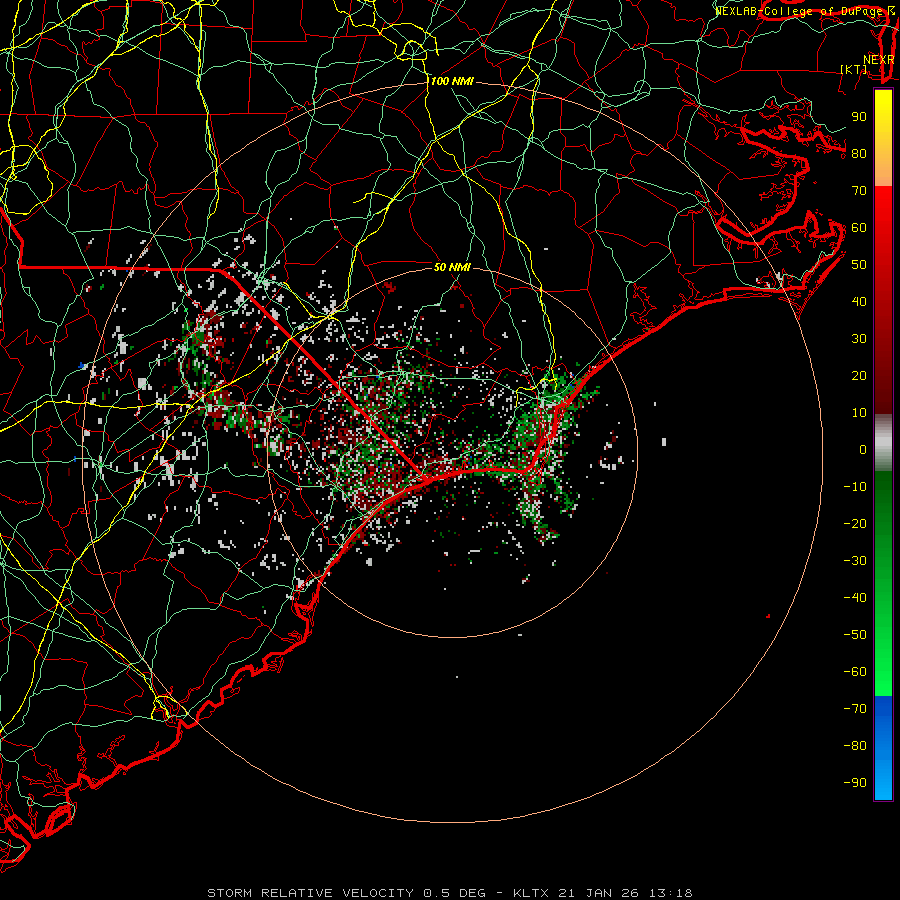
Task: Click the -10 value on velocity scale
Action: (855, 487)
